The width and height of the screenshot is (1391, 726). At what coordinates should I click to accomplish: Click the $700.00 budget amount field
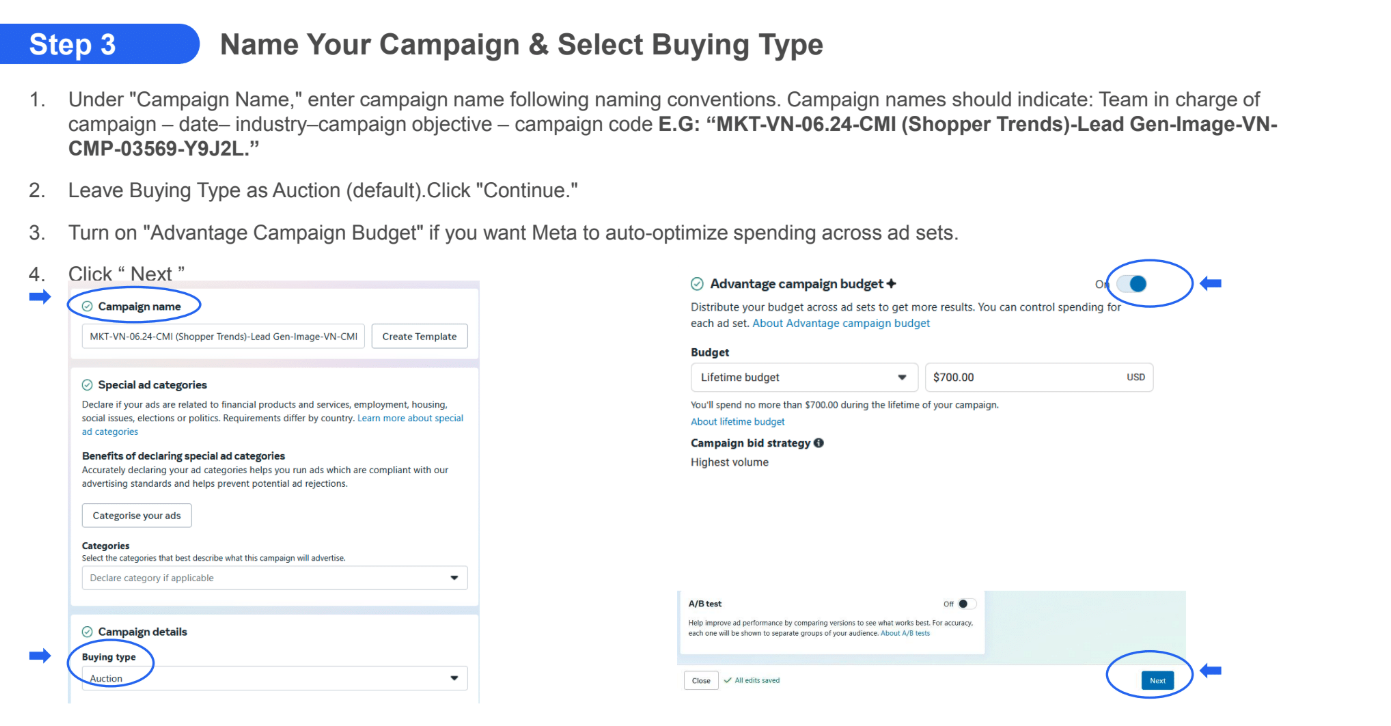click(1024, 377)
